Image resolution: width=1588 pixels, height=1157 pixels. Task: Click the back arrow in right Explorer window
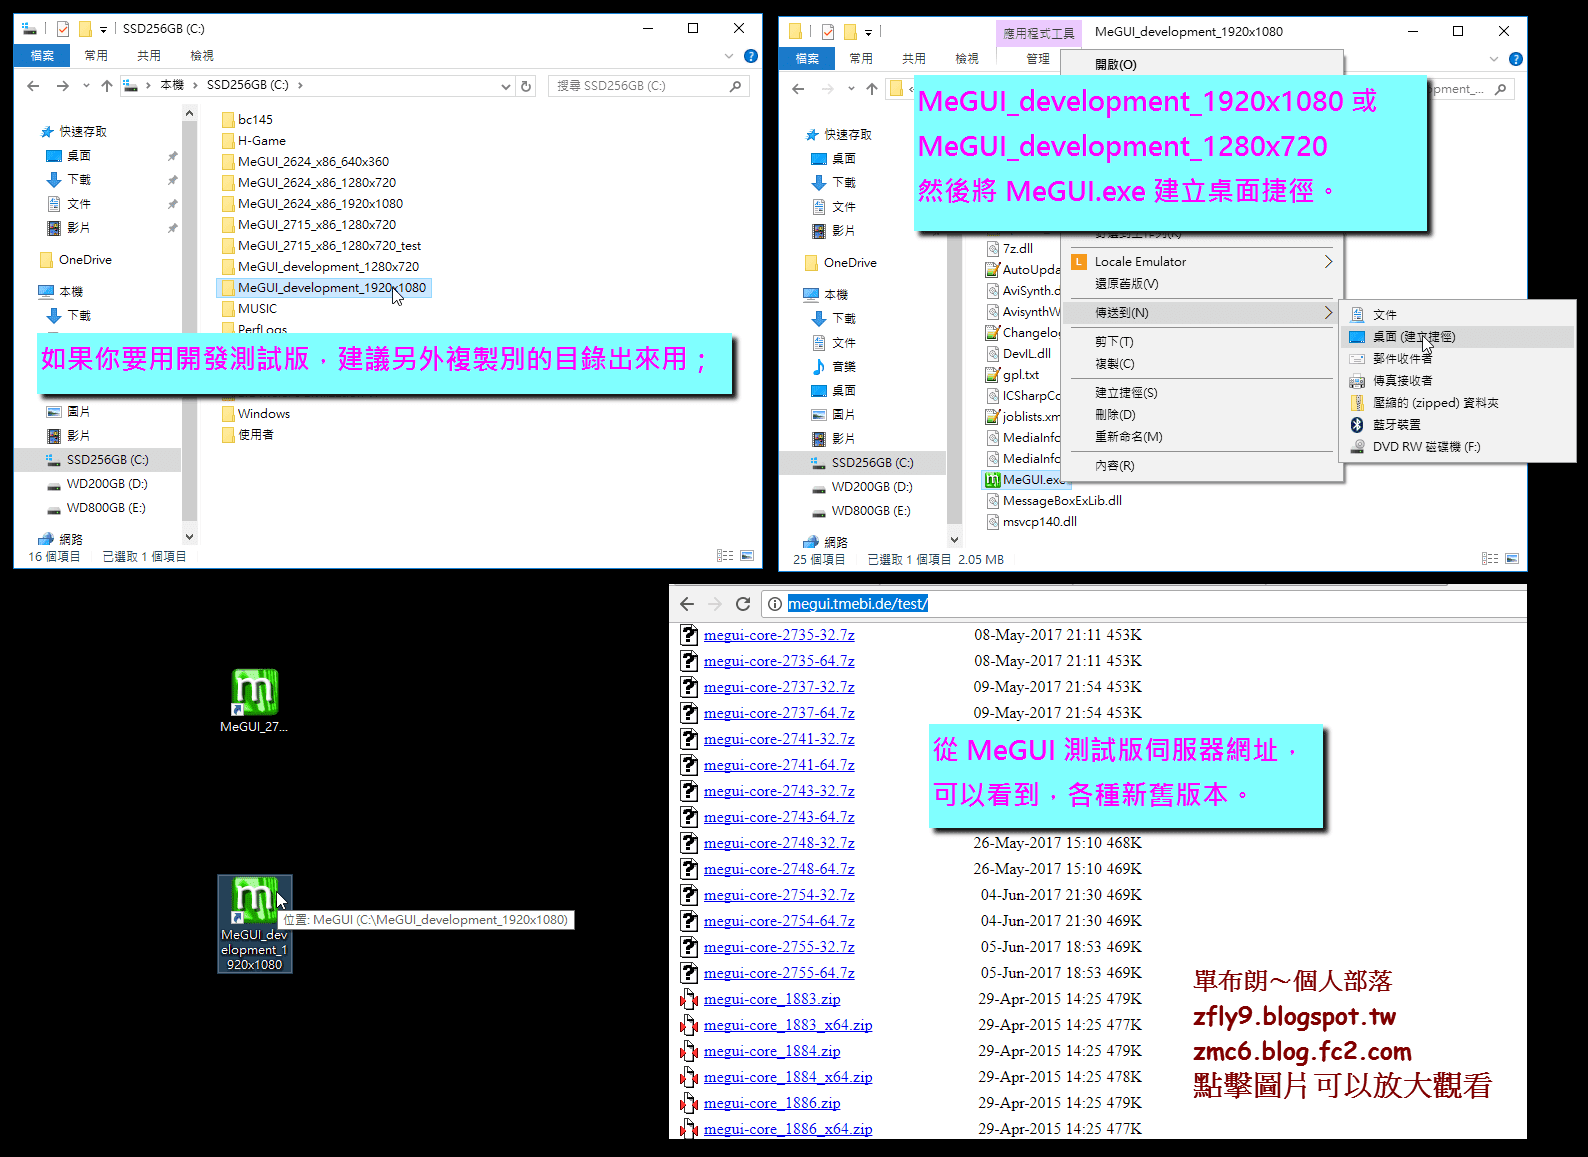(798, 89)
